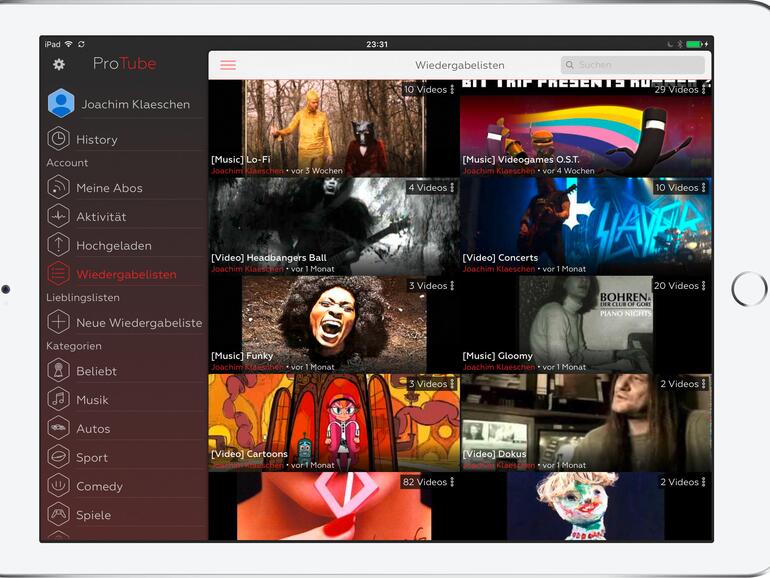Open the History clock icon

point(59,139)
